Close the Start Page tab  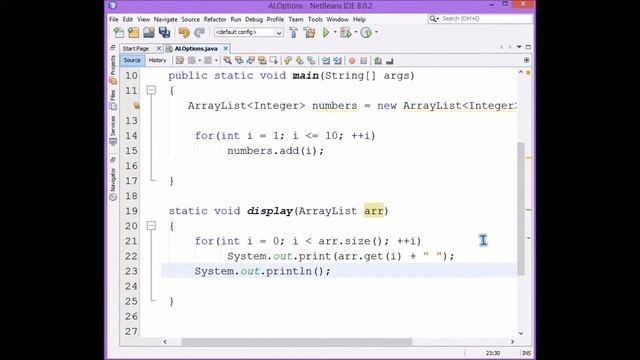(x=159, y=49)
